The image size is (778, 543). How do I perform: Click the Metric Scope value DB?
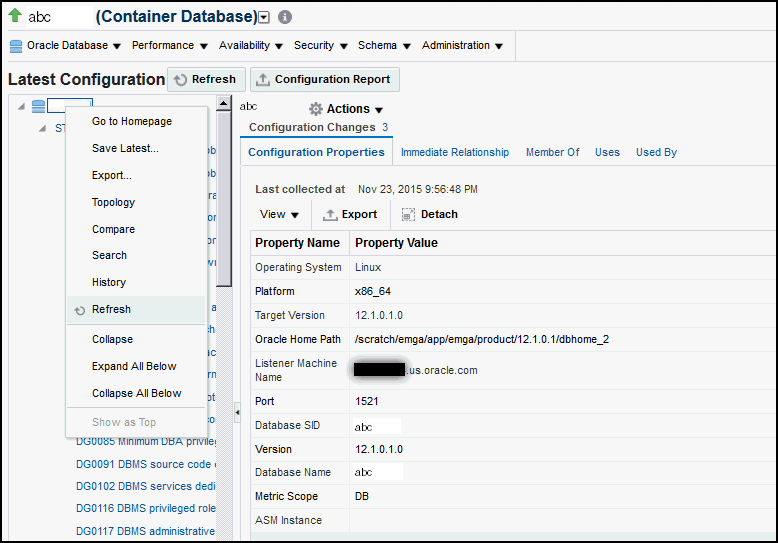click(362, 496)
